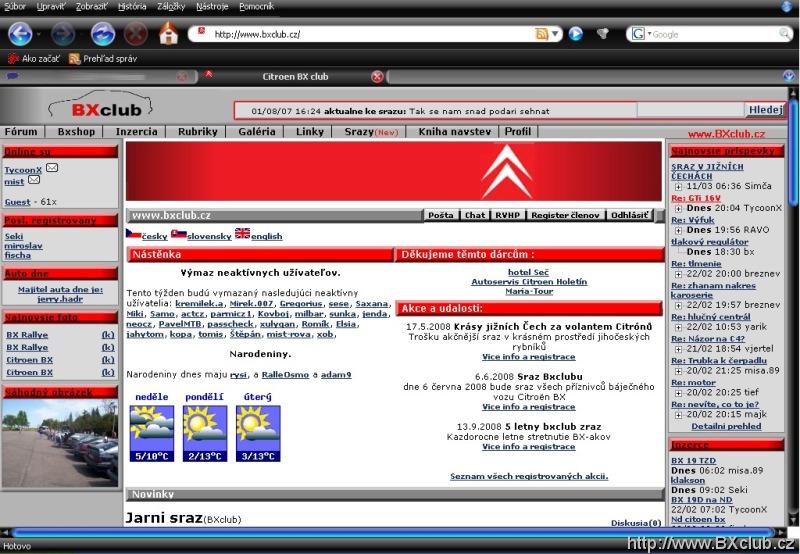Go to the Fórum section
Image resolution: width=800 pixels, height=554 pixels.
[x=21, y=132]
